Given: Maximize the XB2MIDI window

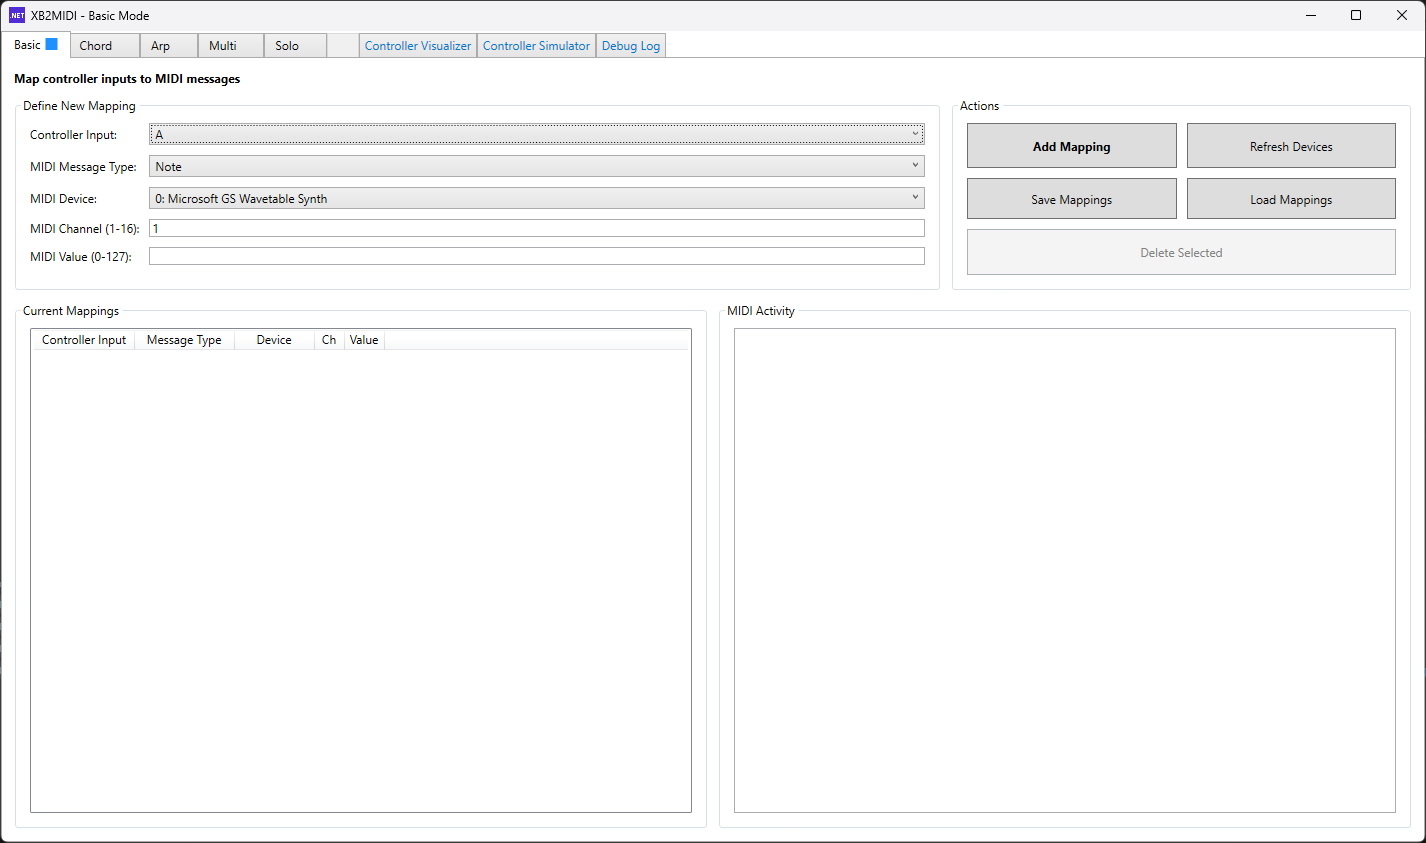Looking at the screenshot, I should pos(1355,15).
